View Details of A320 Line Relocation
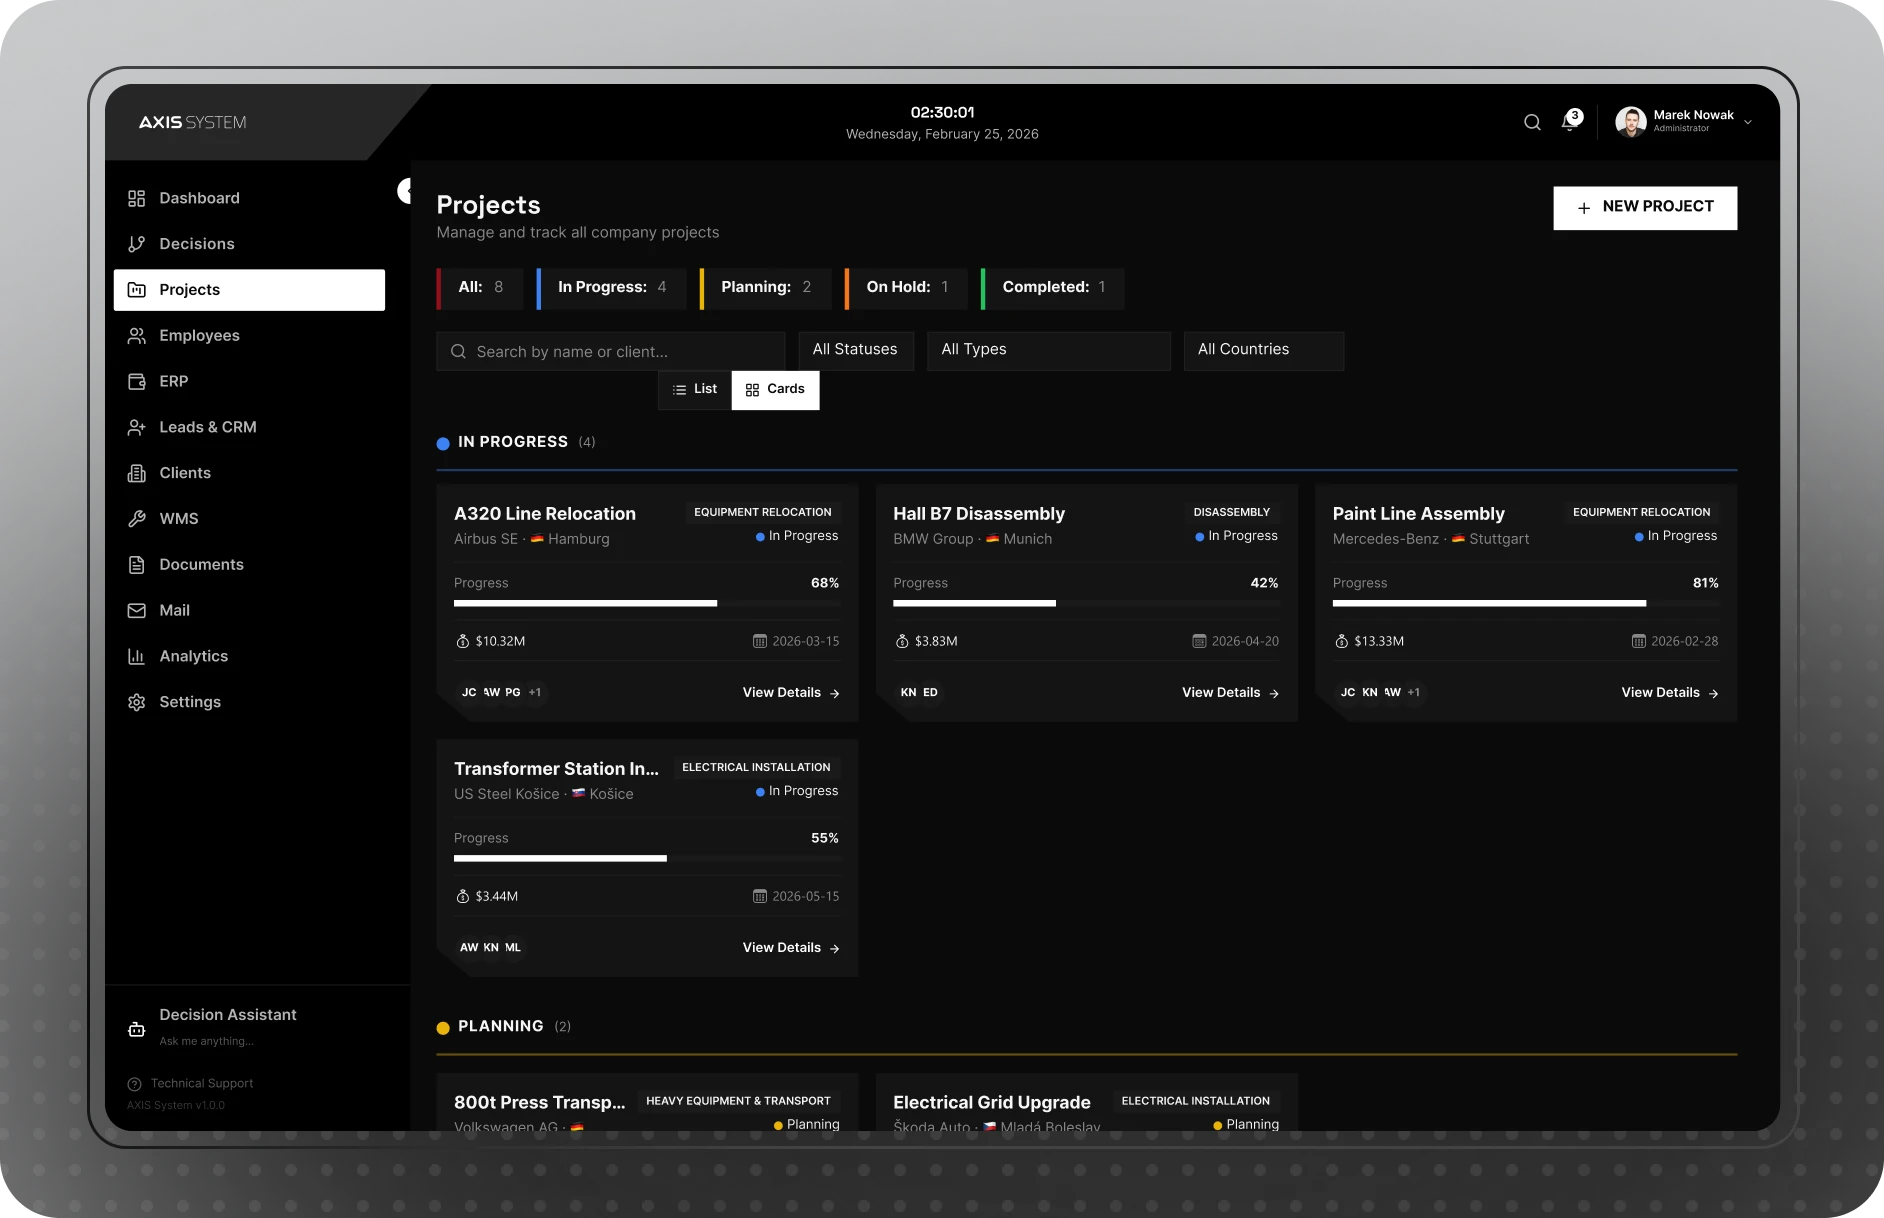Viewport: 1884px width, 1218px height. (790, 693)
